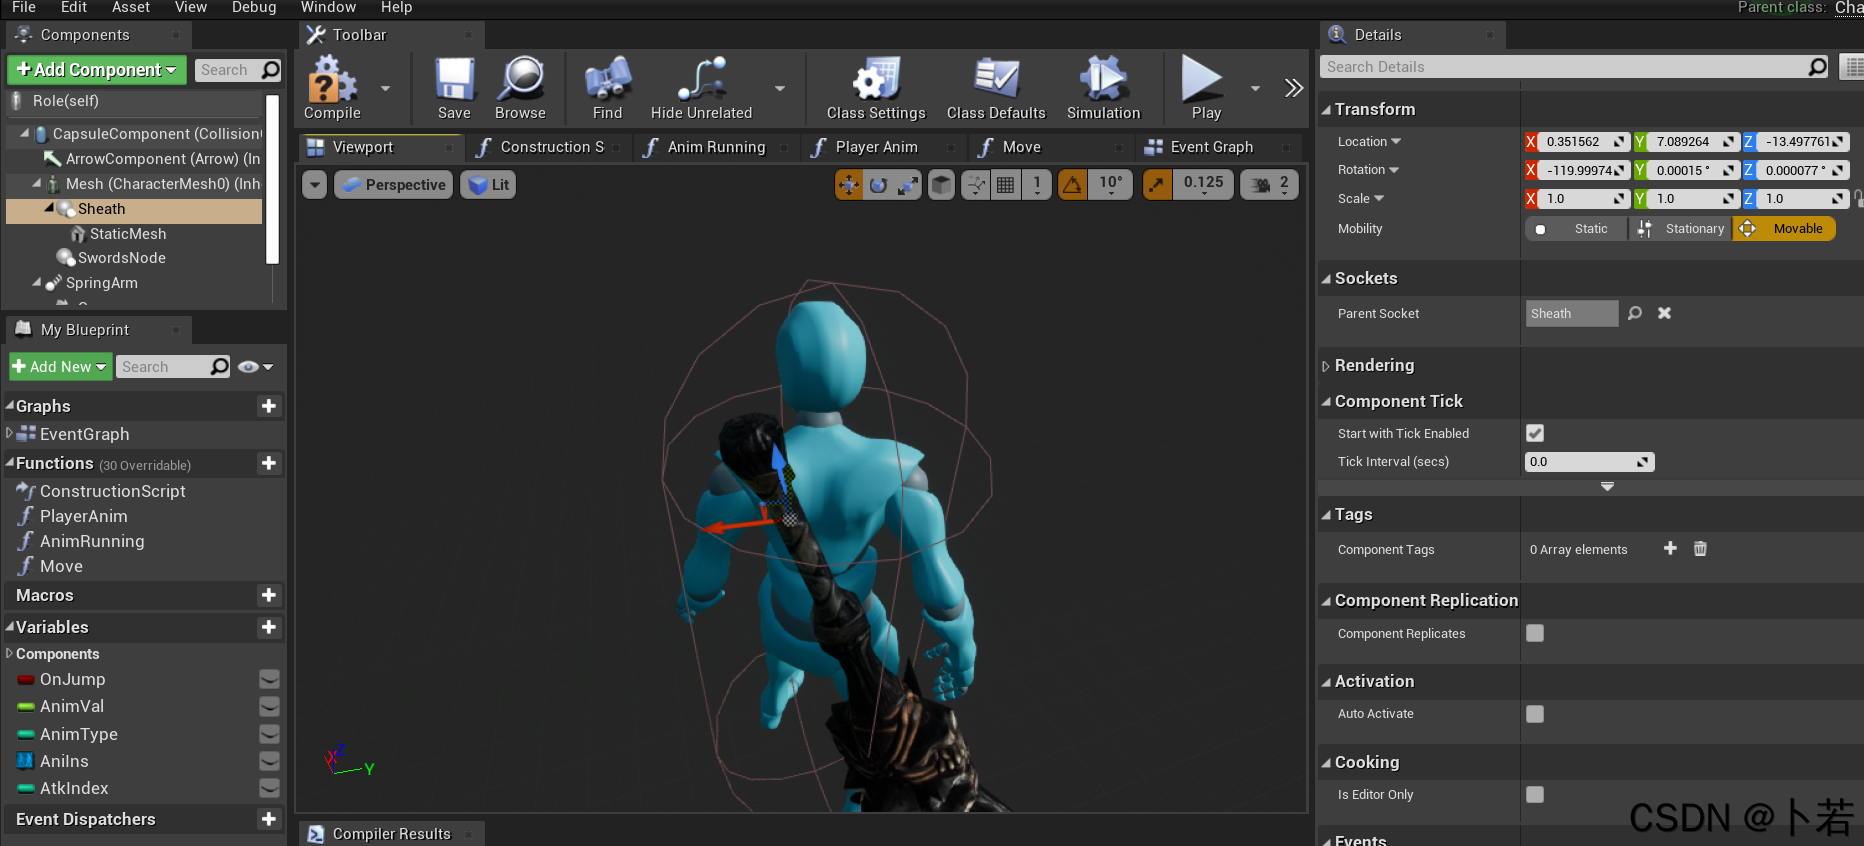This screenshot has height=846, width=1864.
Task: Click the Play button icon
Action: coord(1202,79)
